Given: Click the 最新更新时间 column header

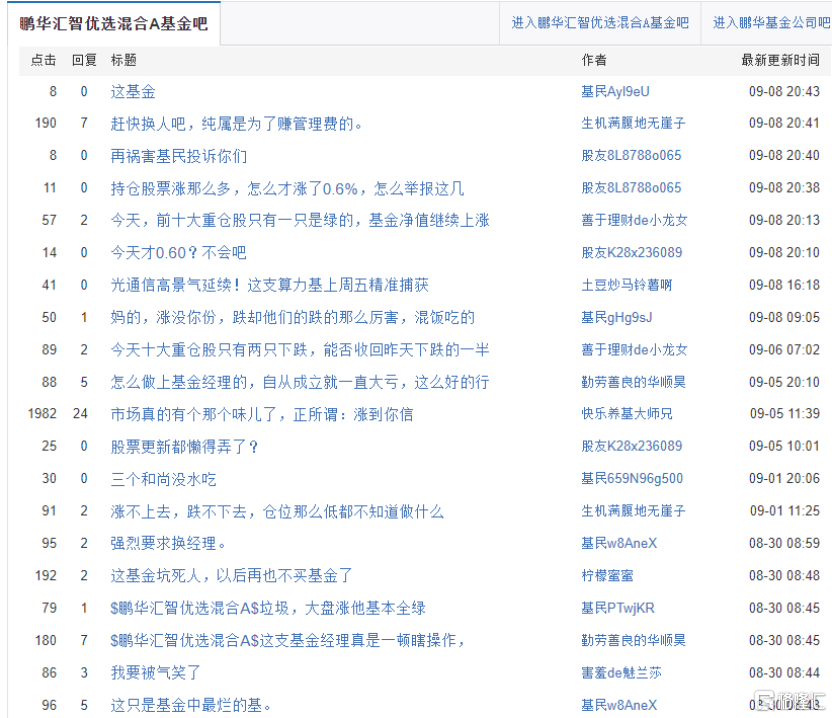Looking at the screenshot, I should point(781,60).
